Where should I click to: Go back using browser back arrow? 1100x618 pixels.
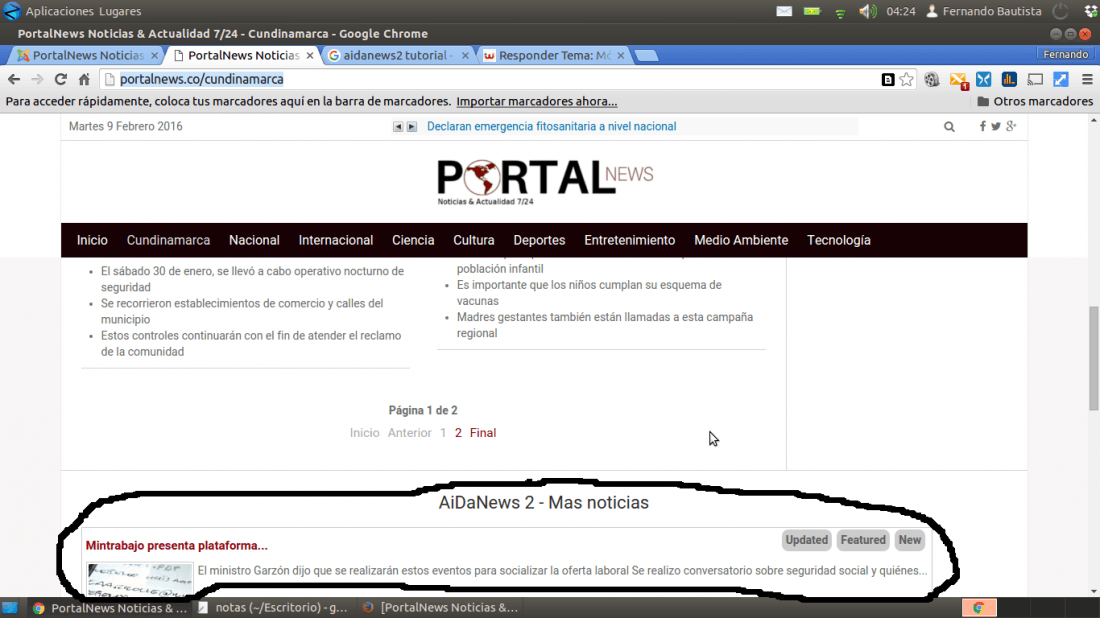pos(14,79)
